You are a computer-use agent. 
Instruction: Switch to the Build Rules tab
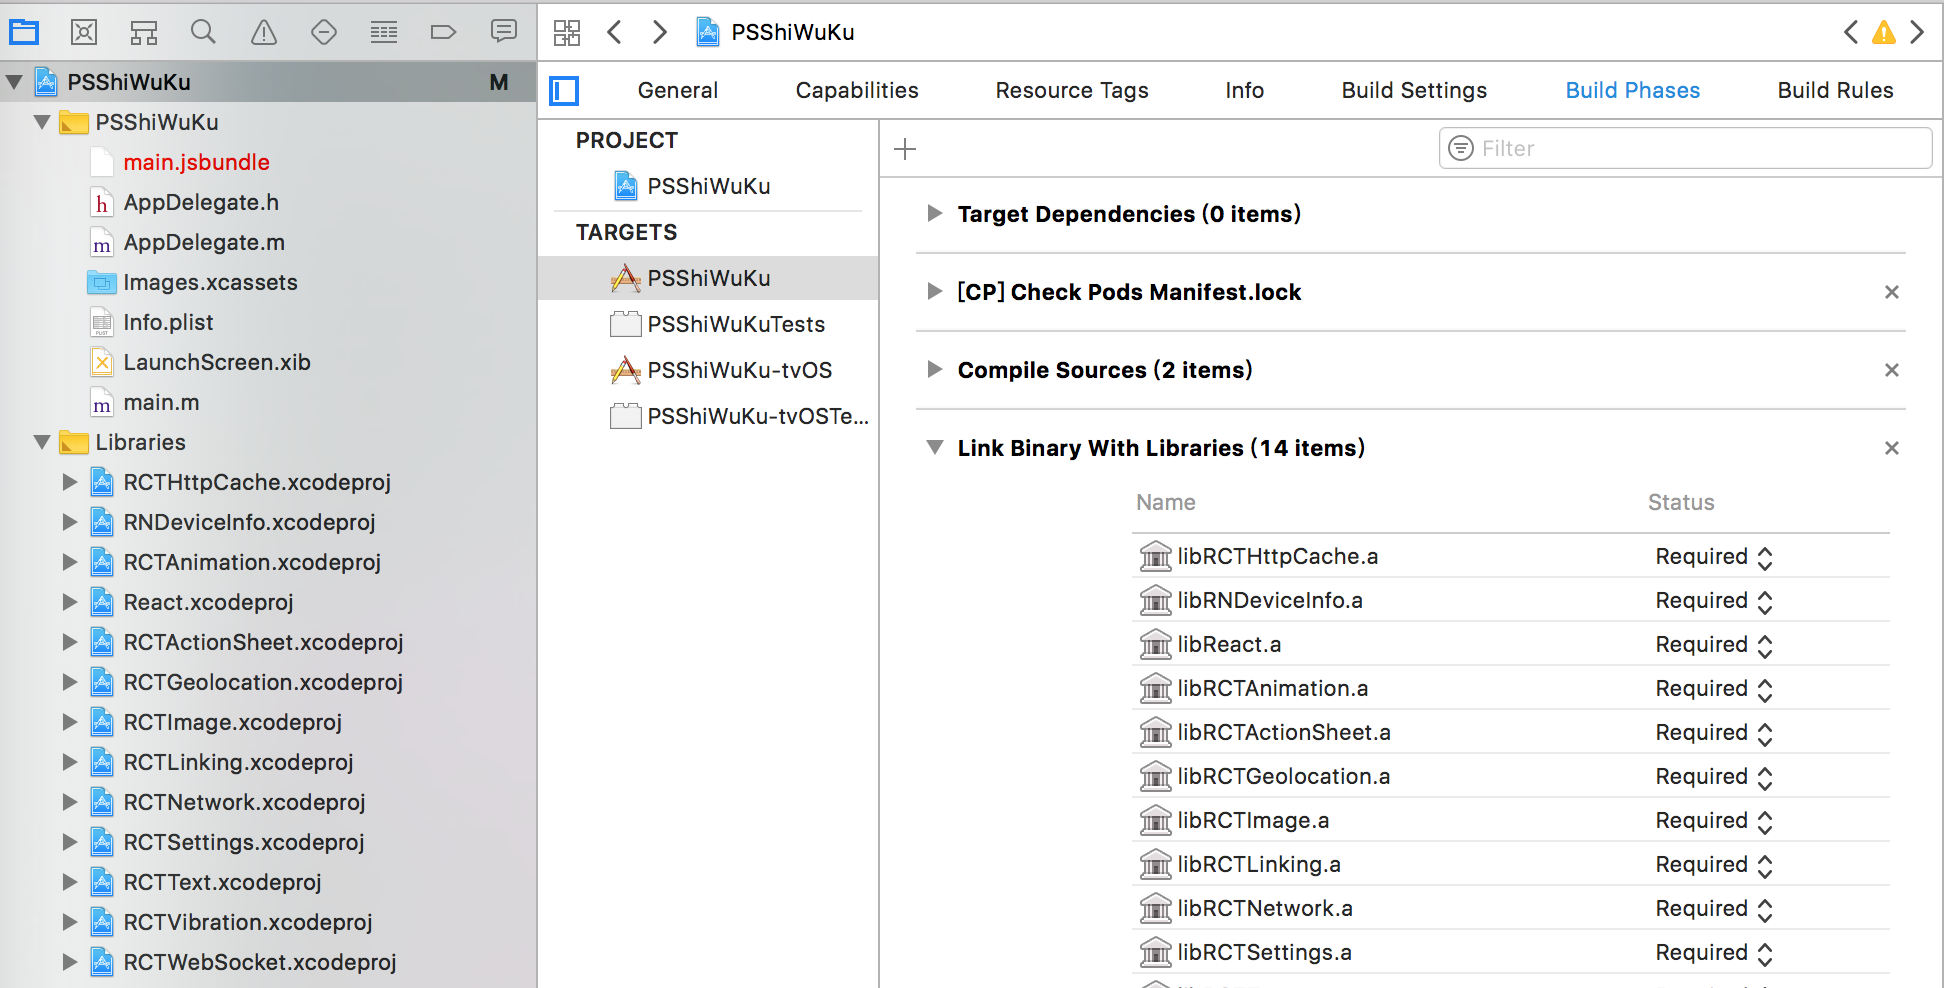[x=1835, y=90]
